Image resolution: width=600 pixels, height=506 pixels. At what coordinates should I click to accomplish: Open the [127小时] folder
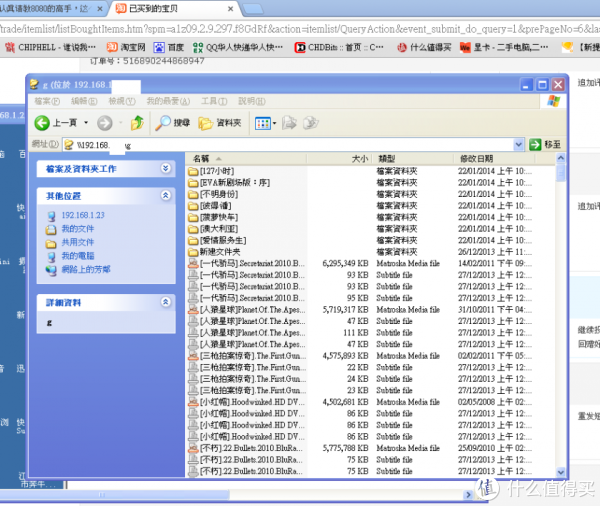[222, 171]
